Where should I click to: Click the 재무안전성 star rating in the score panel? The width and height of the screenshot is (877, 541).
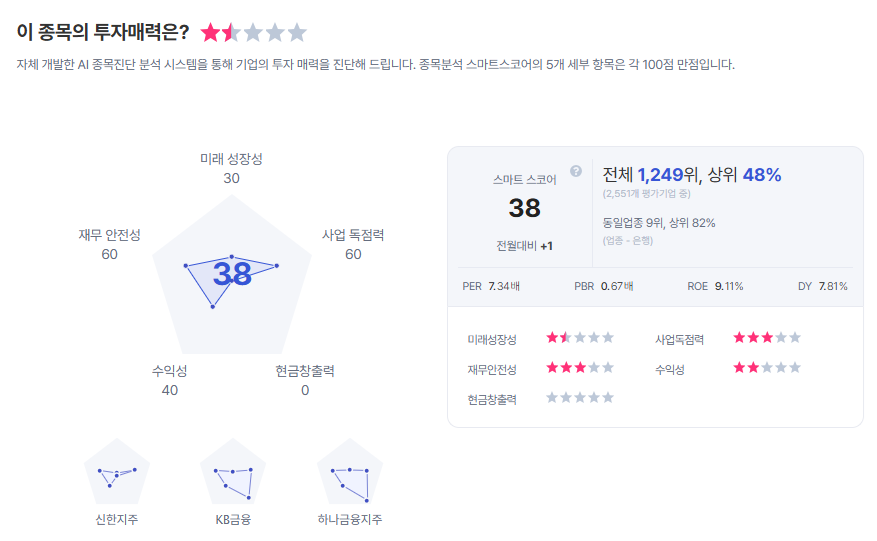580,368
